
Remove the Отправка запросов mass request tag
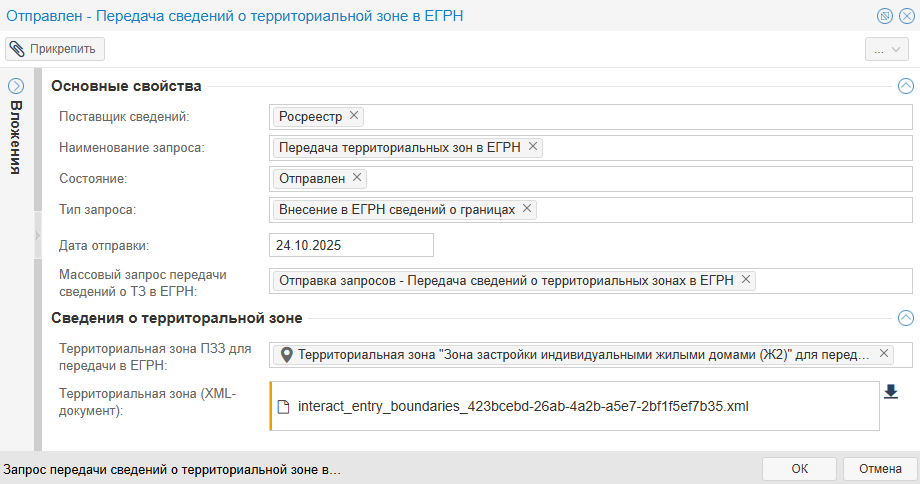point(746,280)
